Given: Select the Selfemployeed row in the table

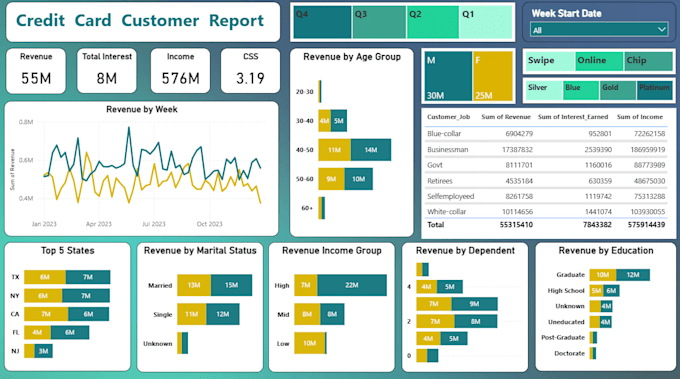Looking at the screenshot, I should tap(546, 196).
